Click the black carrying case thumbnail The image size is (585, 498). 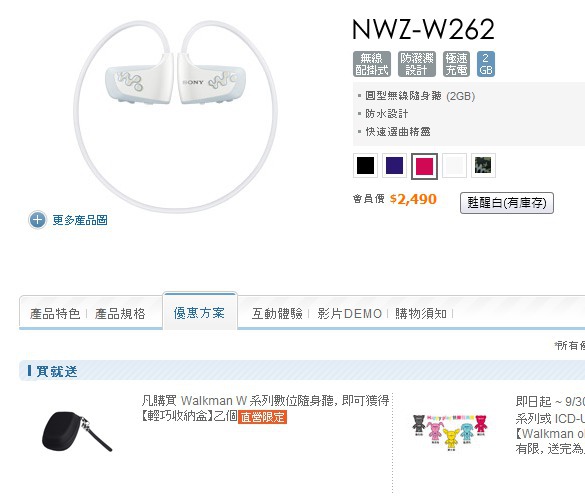click(x=76, y=431)
